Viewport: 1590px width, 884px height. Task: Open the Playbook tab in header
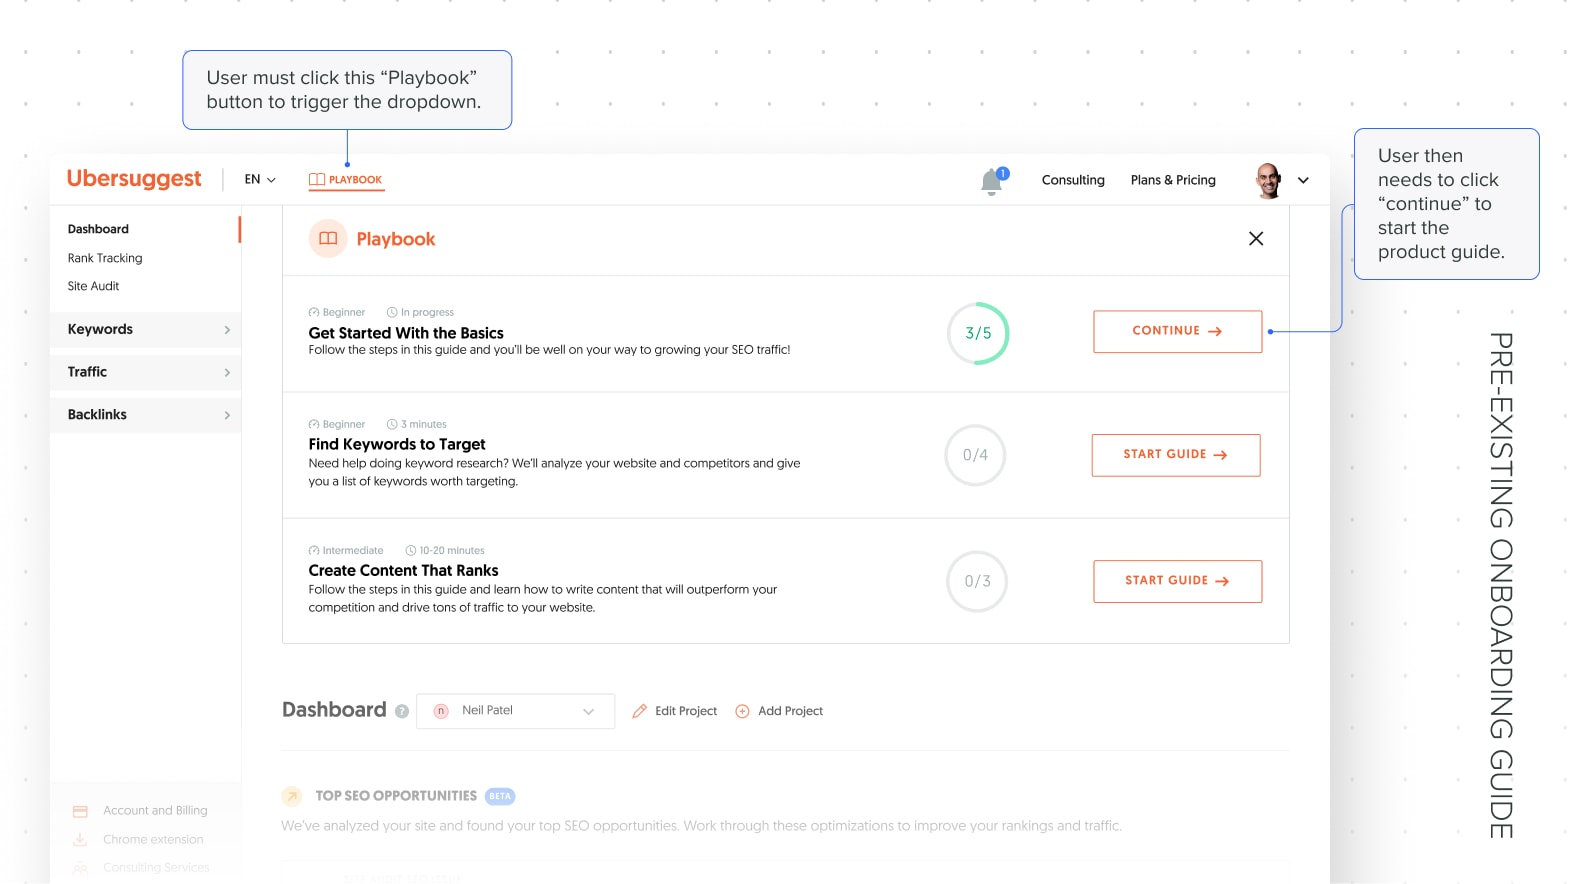[x=346, y=180]
